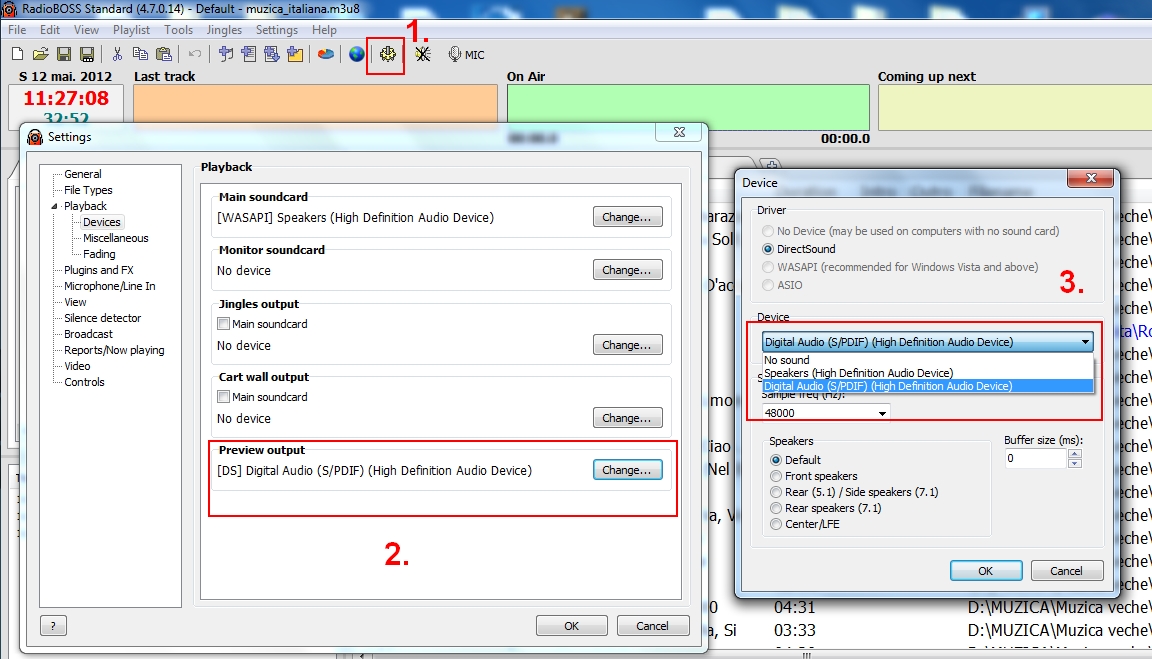Click the Undo arrow icon
Screen dimensions: 1152x659
pyautogui.click(x=195, y=54)
